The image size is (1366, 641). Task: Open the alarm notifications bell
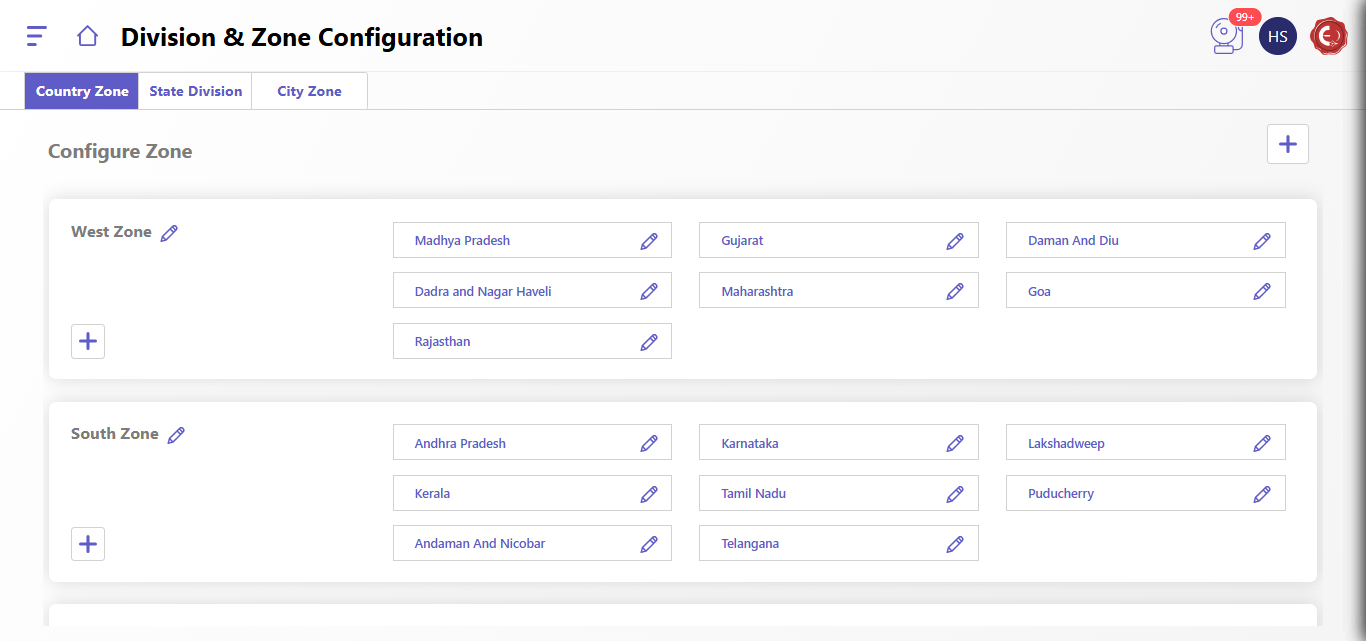click(1226, 37)
